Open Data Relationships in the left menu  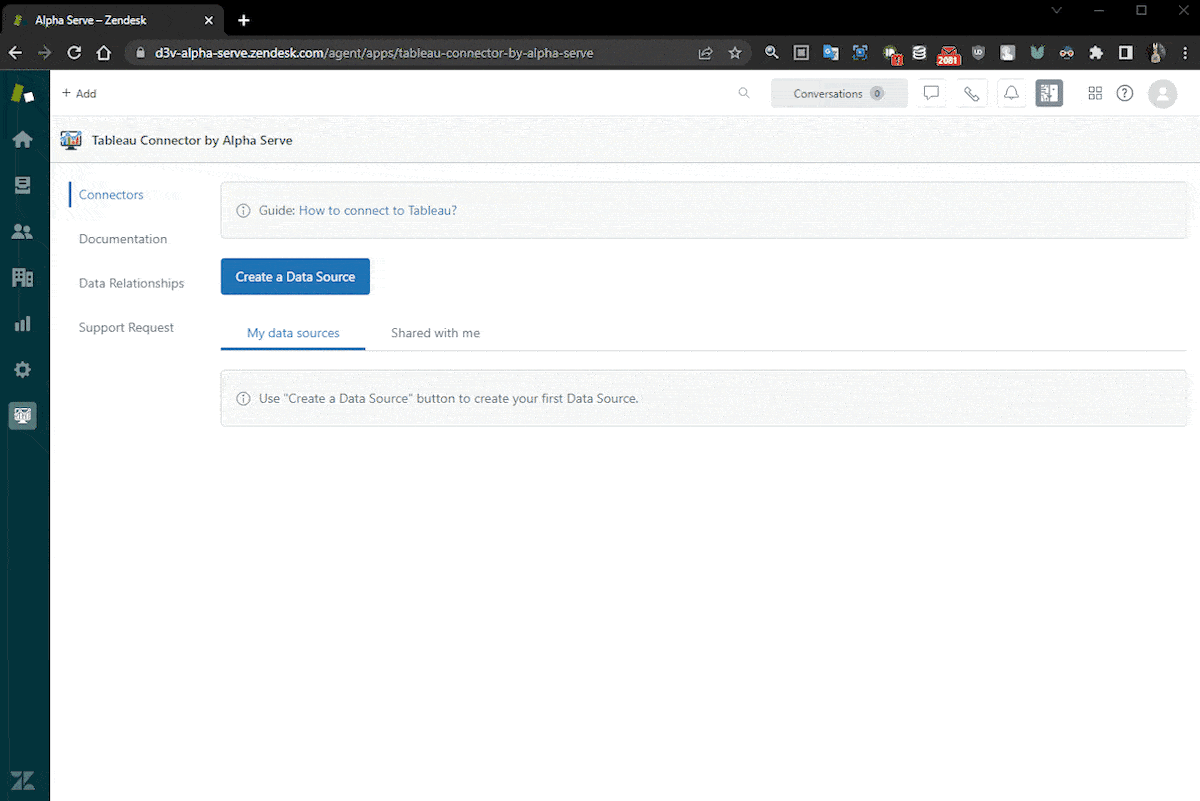[131, 283]
